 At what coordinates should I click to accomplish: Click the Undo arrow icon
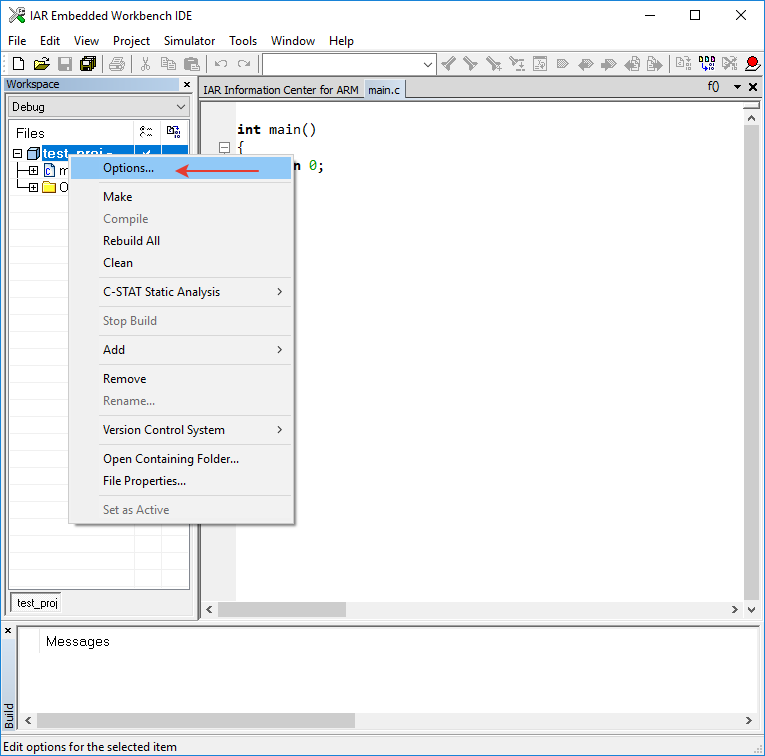coord(221,64)
